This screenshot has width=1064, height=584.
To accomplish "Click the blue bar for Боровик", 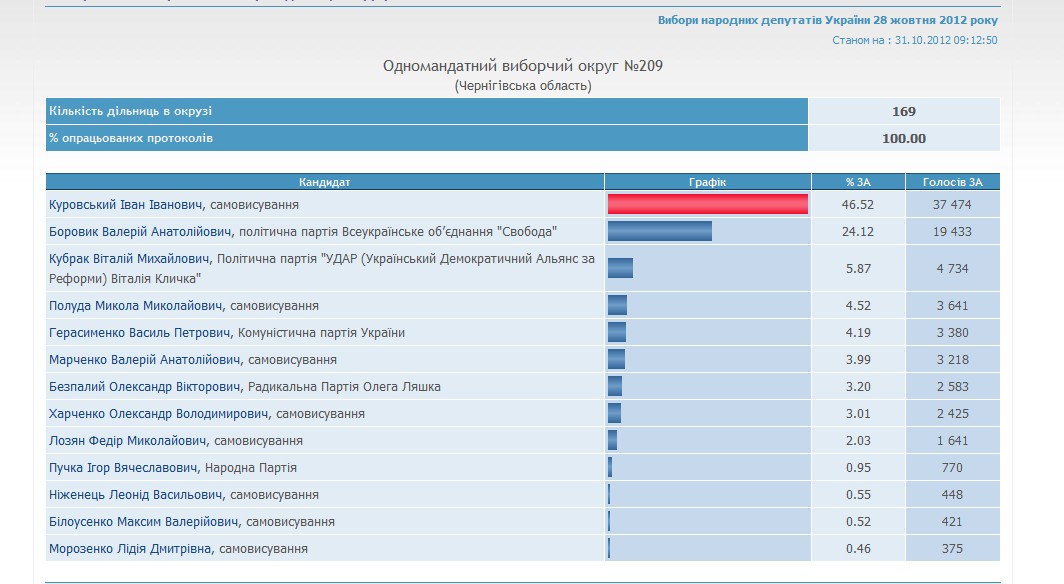I will (x=659, y=231).
